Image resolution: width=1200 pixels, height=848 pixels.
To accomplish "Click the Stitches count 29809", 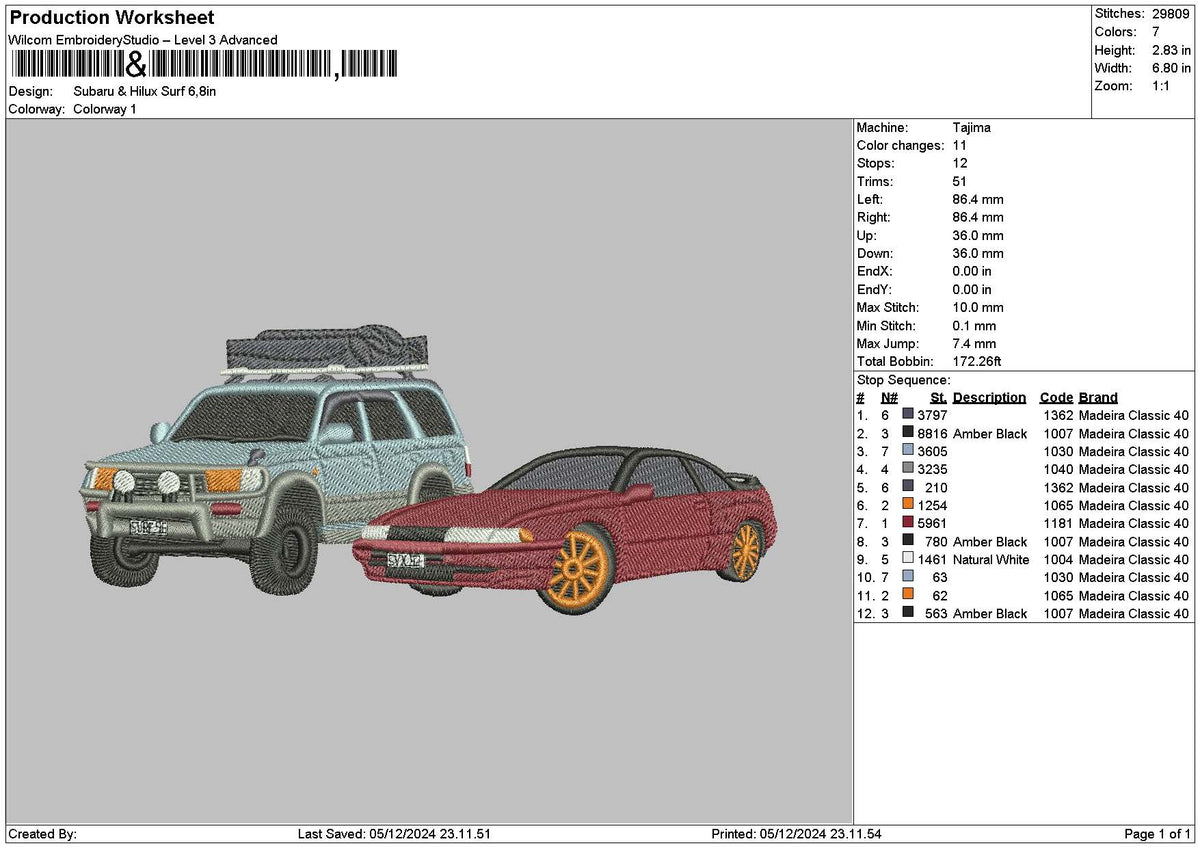I will coord(1171,14).
